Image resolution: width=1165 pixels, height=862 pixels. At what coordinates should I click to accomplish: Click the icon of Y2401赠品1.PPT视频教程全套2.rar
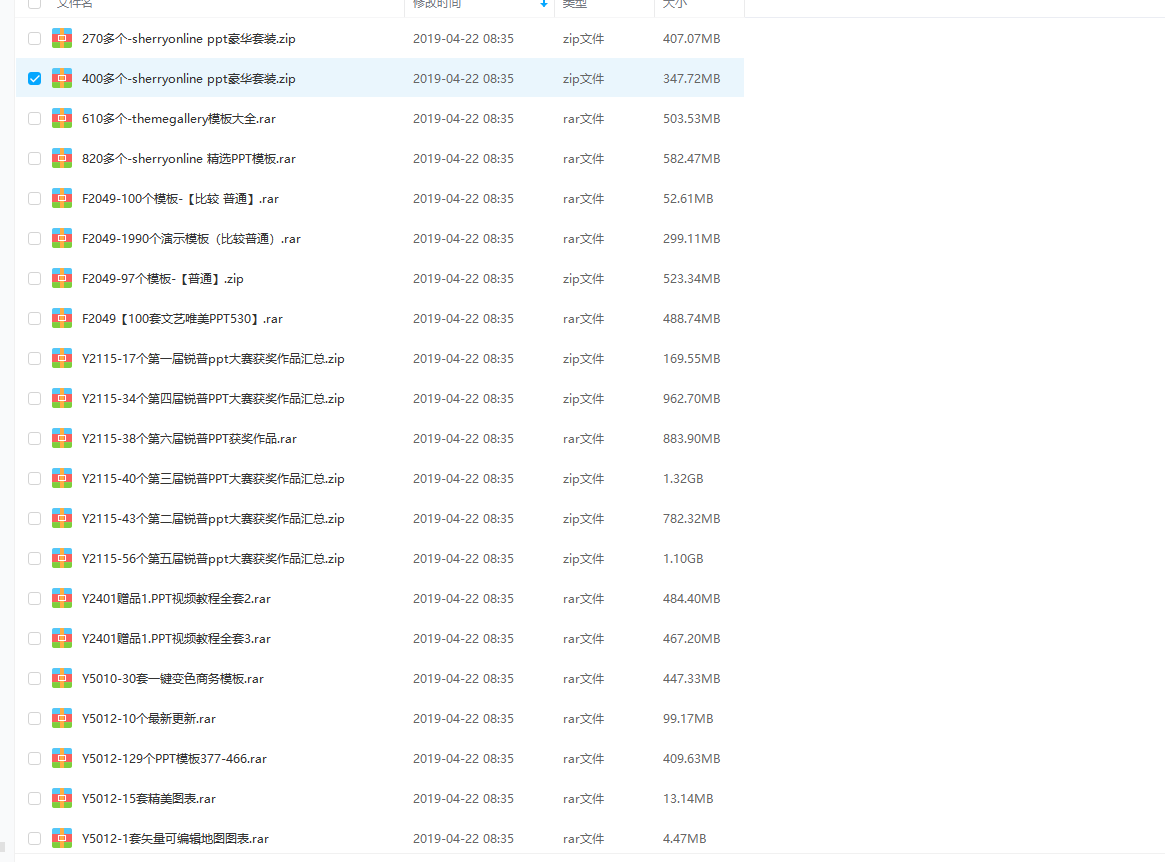pyautogui.click(x=62, y=598)
